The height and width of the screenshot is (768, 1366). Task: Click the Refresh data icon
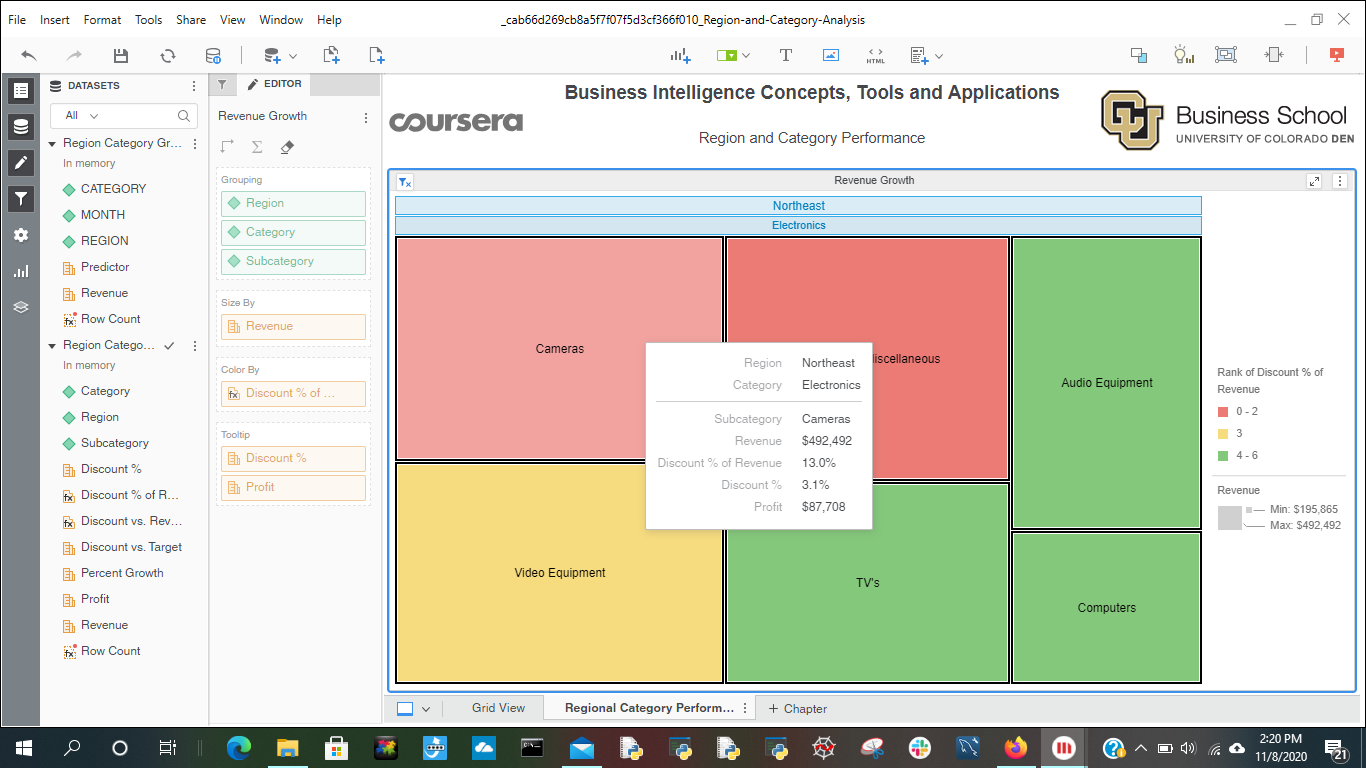click(167, 56)
